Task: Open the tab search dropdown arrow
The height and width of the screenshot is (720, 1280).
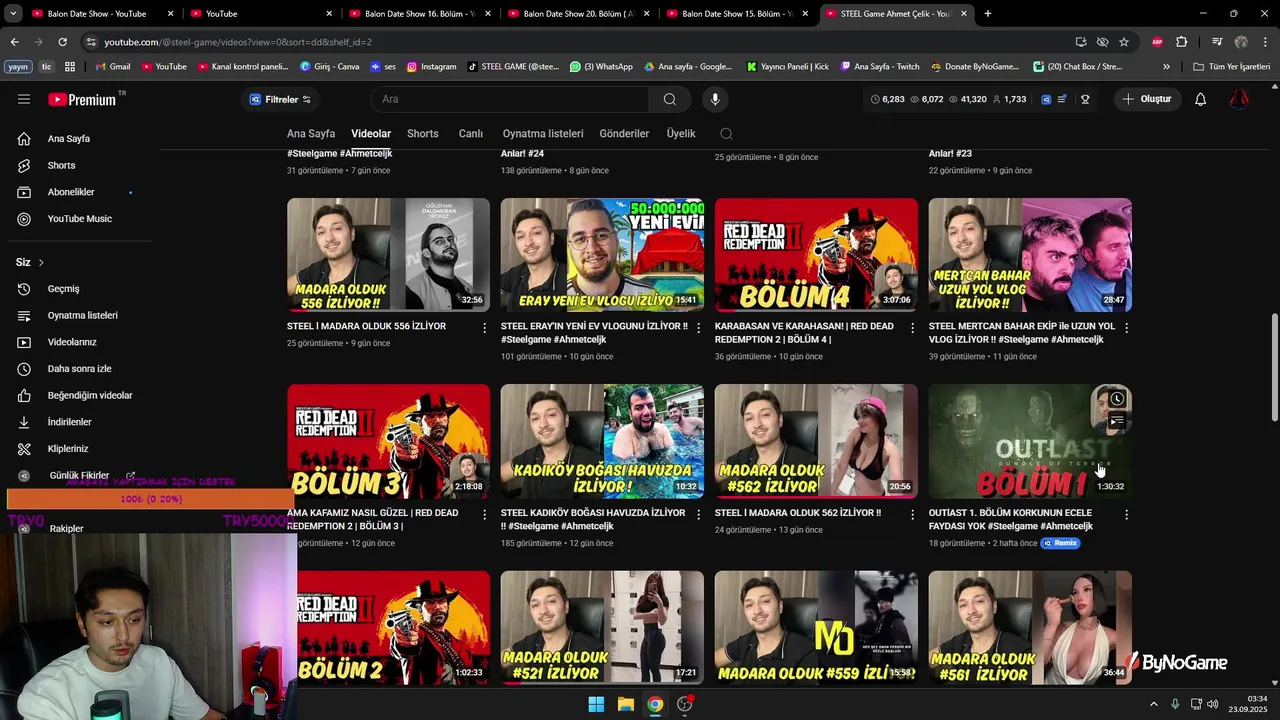Action: 14,14
